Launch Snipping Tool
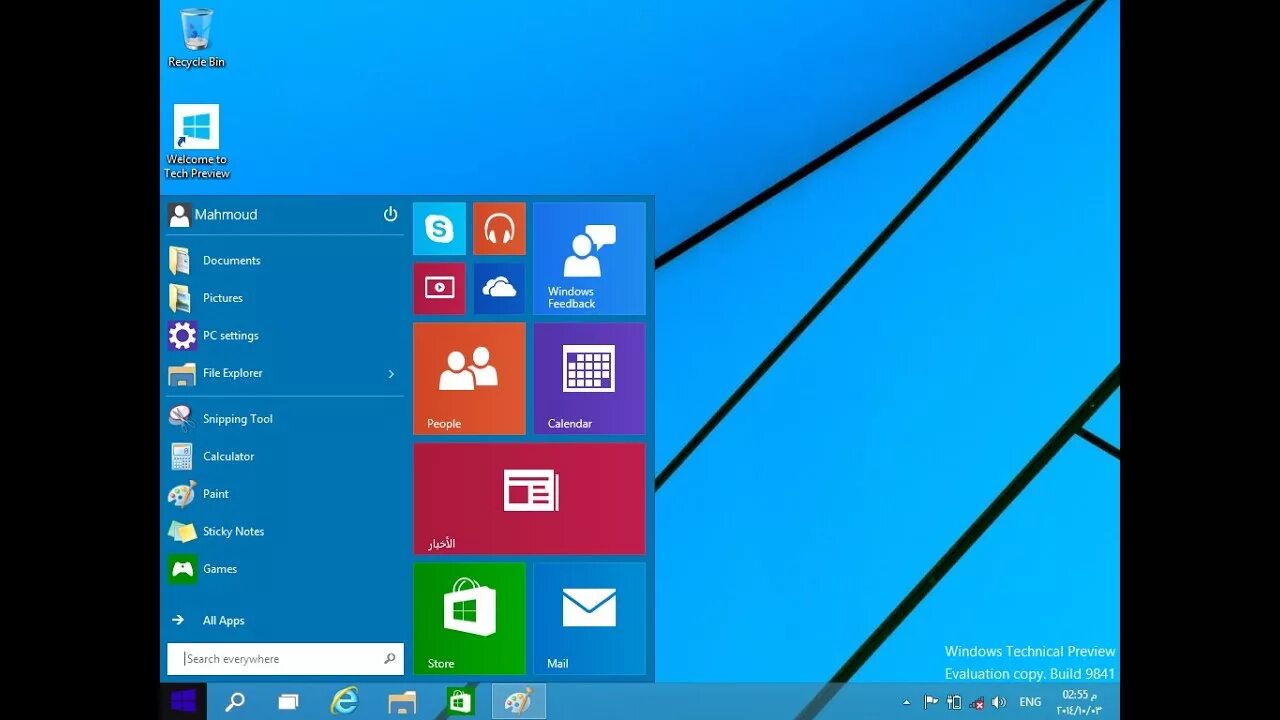This screenshot has width=1280, height=720. (x=285, y=419)
